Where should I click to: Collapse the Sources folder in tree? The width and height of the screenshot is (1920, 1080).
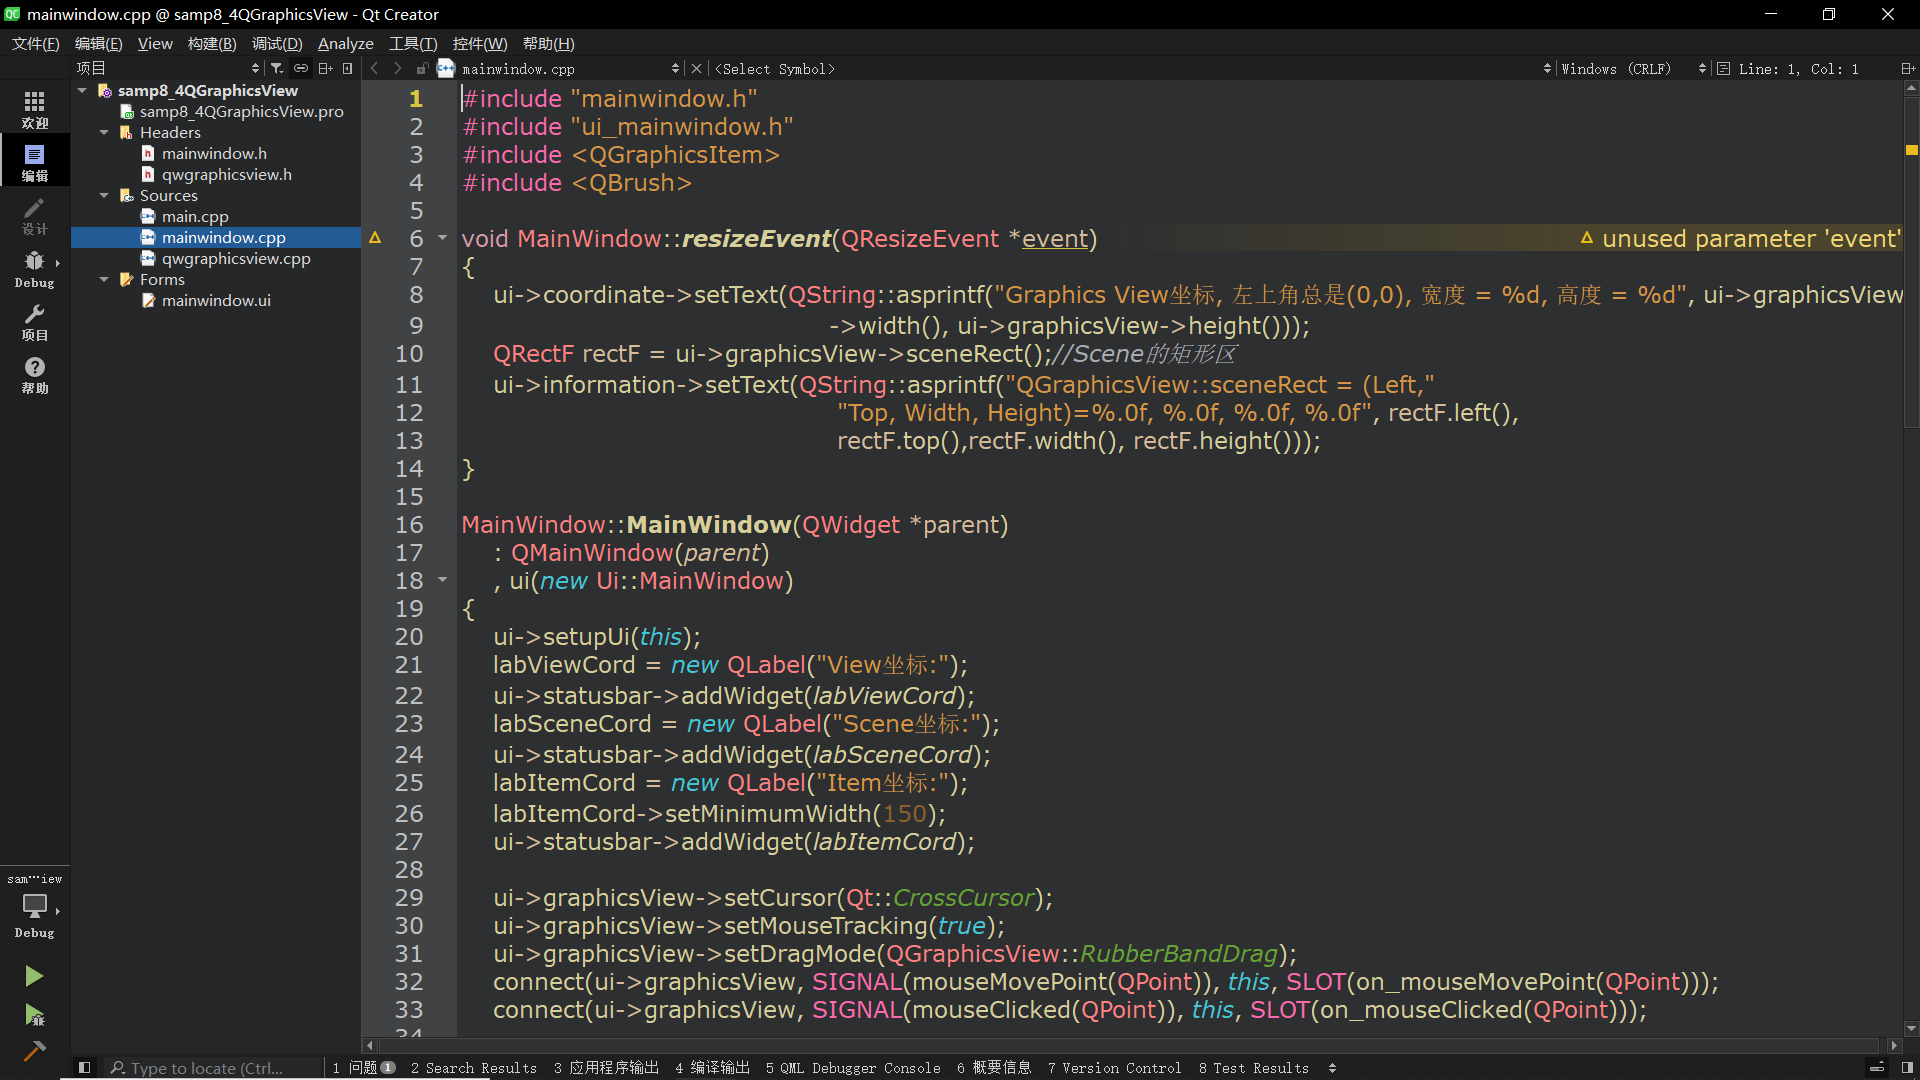click(x=104, y=195)
